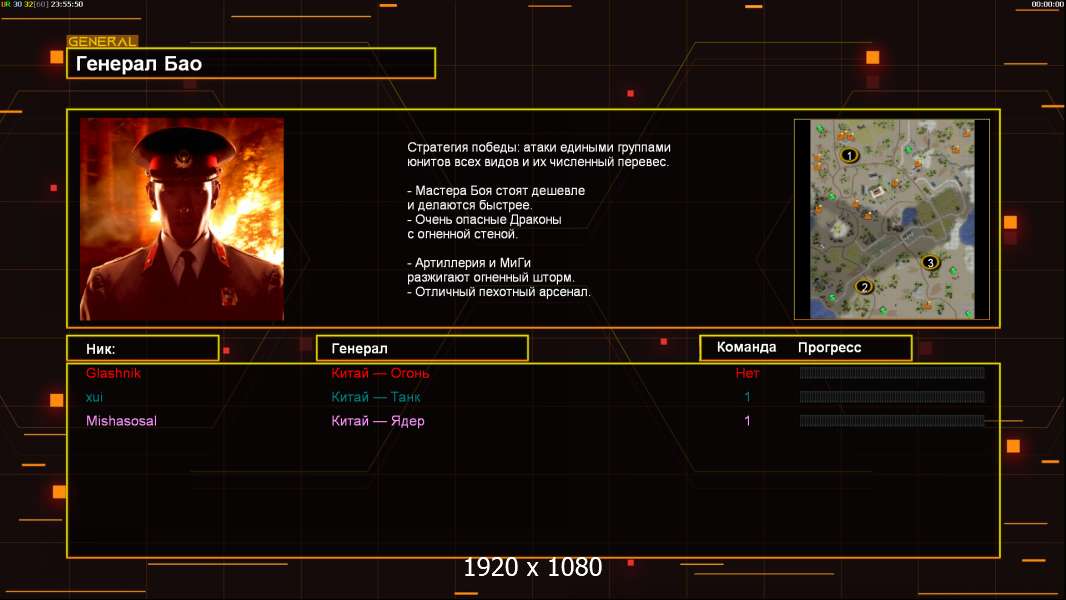Click the 'Генерал Бао' title box
Screen dimensions: 1066x600
tap(251, 63)
